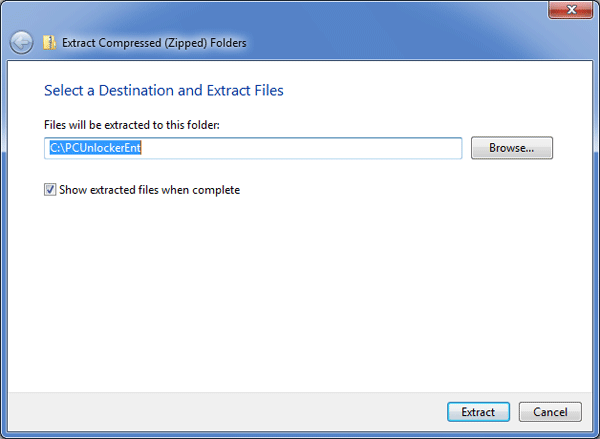The width and height of the screenshot is (600, 439).
Task: Click the 'Extract Compressed (Zipped) Folders' title text
Action: [x=154, y=43]
